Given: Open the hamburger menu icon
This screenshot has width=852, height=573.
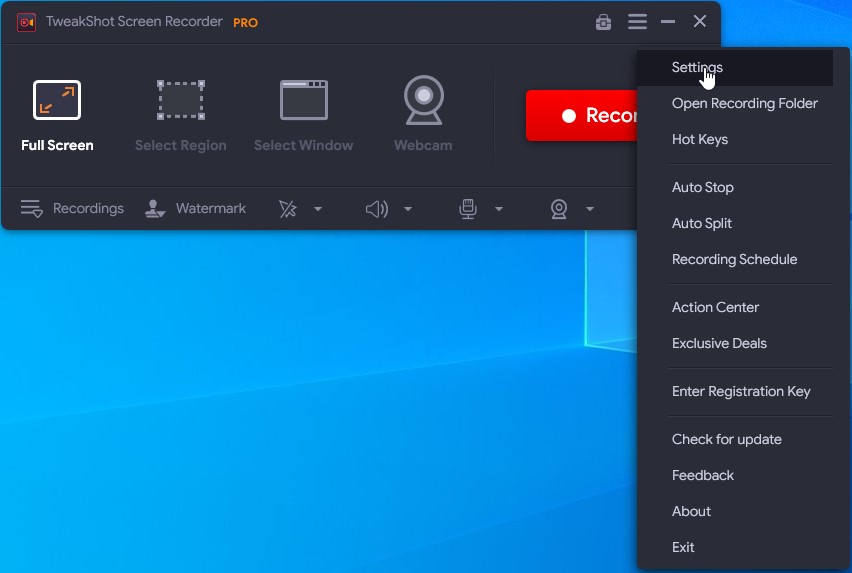Looking at the screenshot, I should tap(637, 22).
